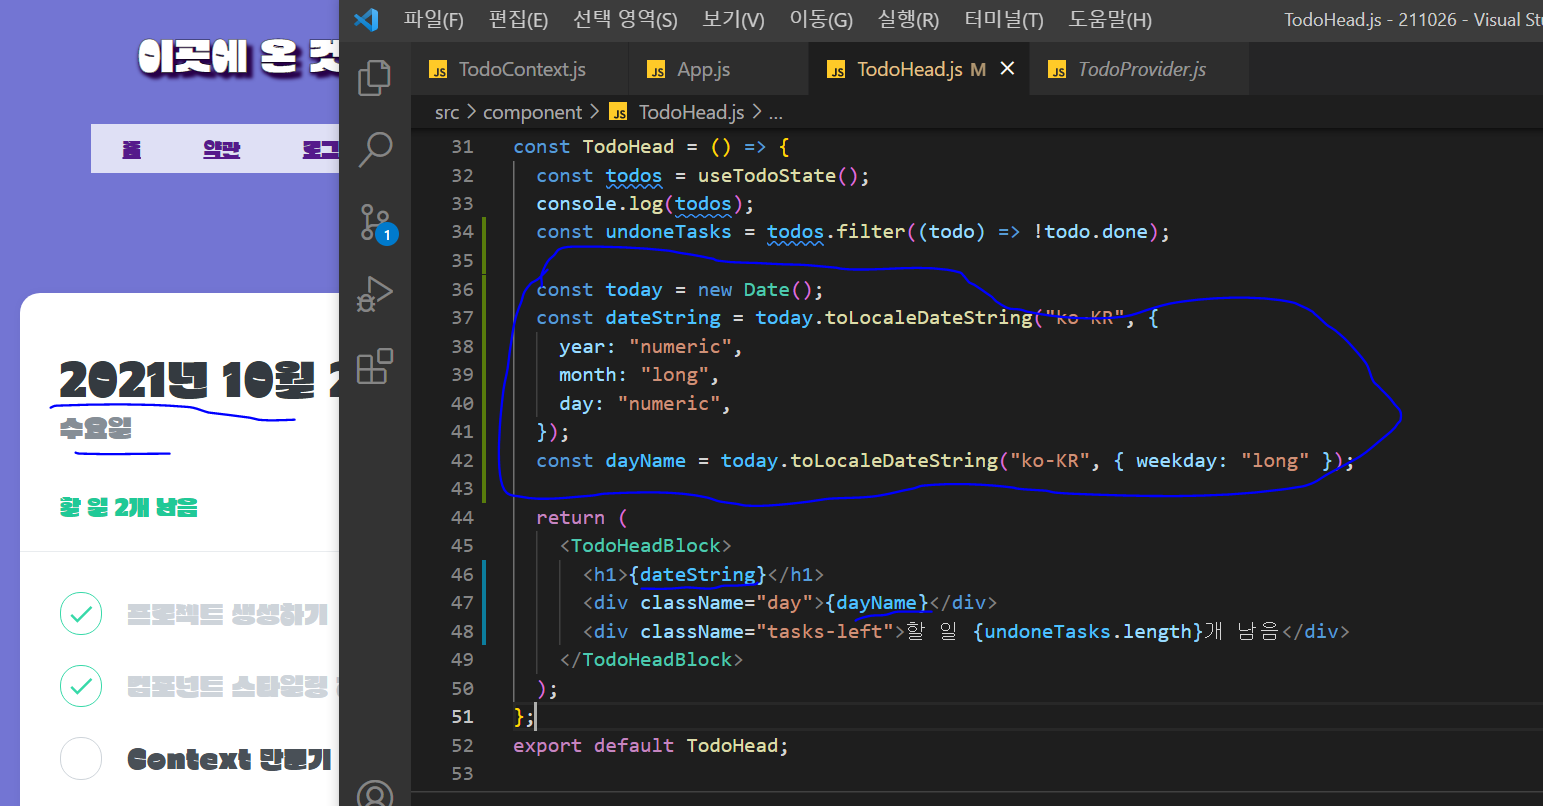
Task: Click the JS file icon on TodoContext.js tab
Action: (438, 70)
